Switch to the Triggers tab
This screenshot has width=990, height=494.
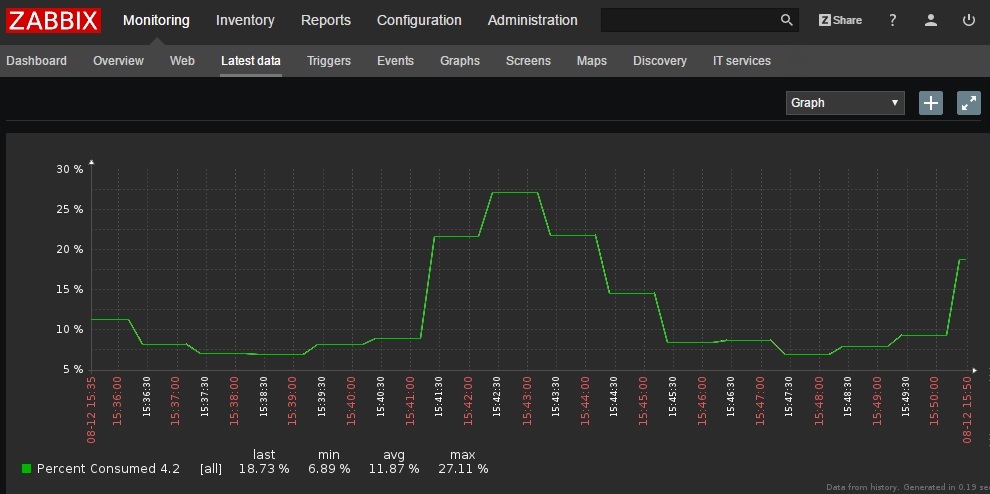click(x=328, y=61)
